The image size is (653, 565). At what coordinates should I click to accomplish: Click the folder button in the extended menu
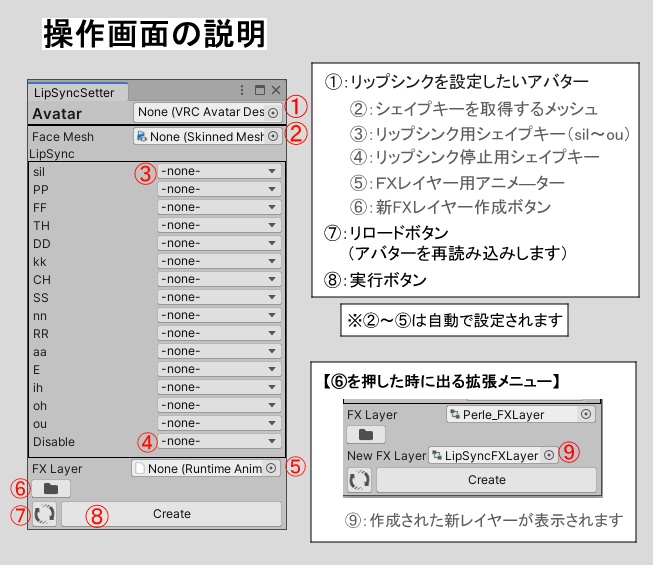[366, 435]
